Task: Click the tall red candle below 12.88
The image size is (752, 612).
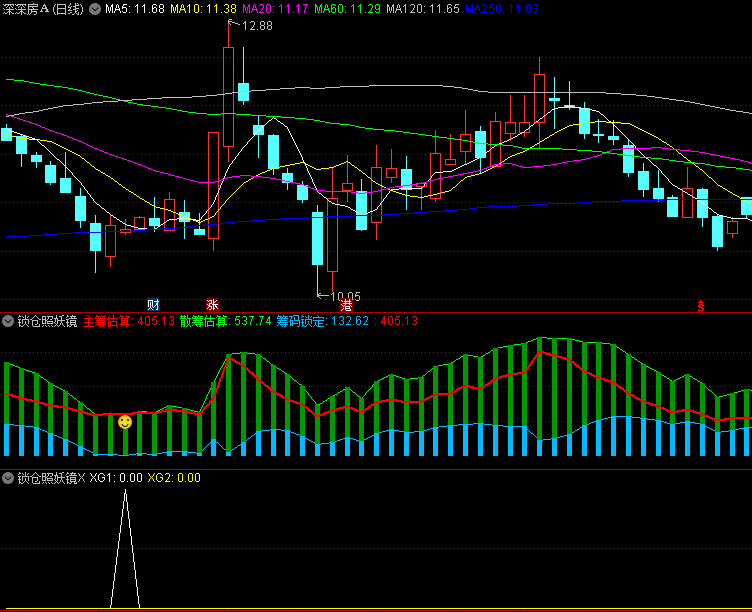Action: pyautogui.click(x=228, y=96)
